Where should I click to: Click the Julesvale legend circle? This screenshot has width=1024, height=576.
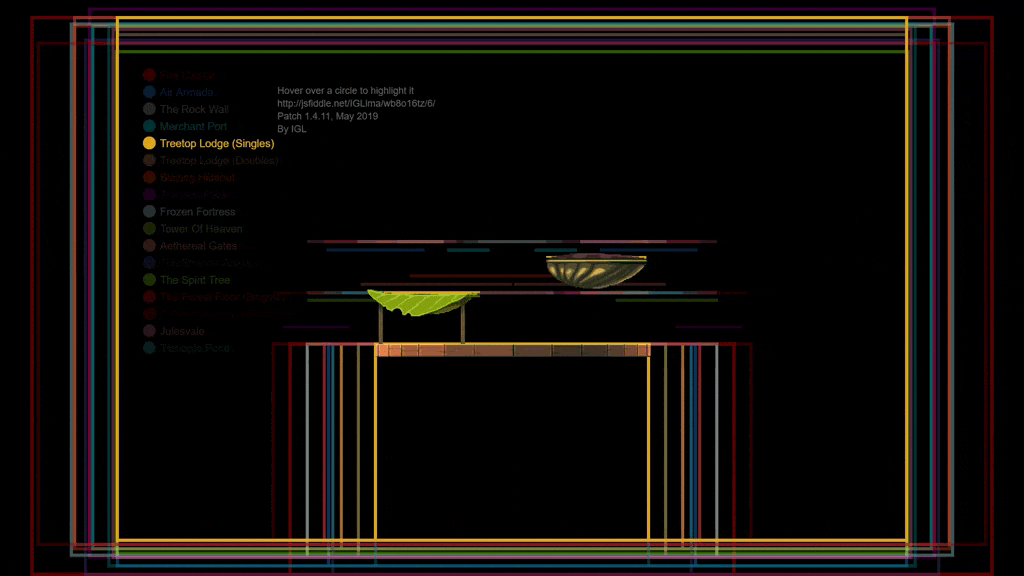tap(149, 331)
